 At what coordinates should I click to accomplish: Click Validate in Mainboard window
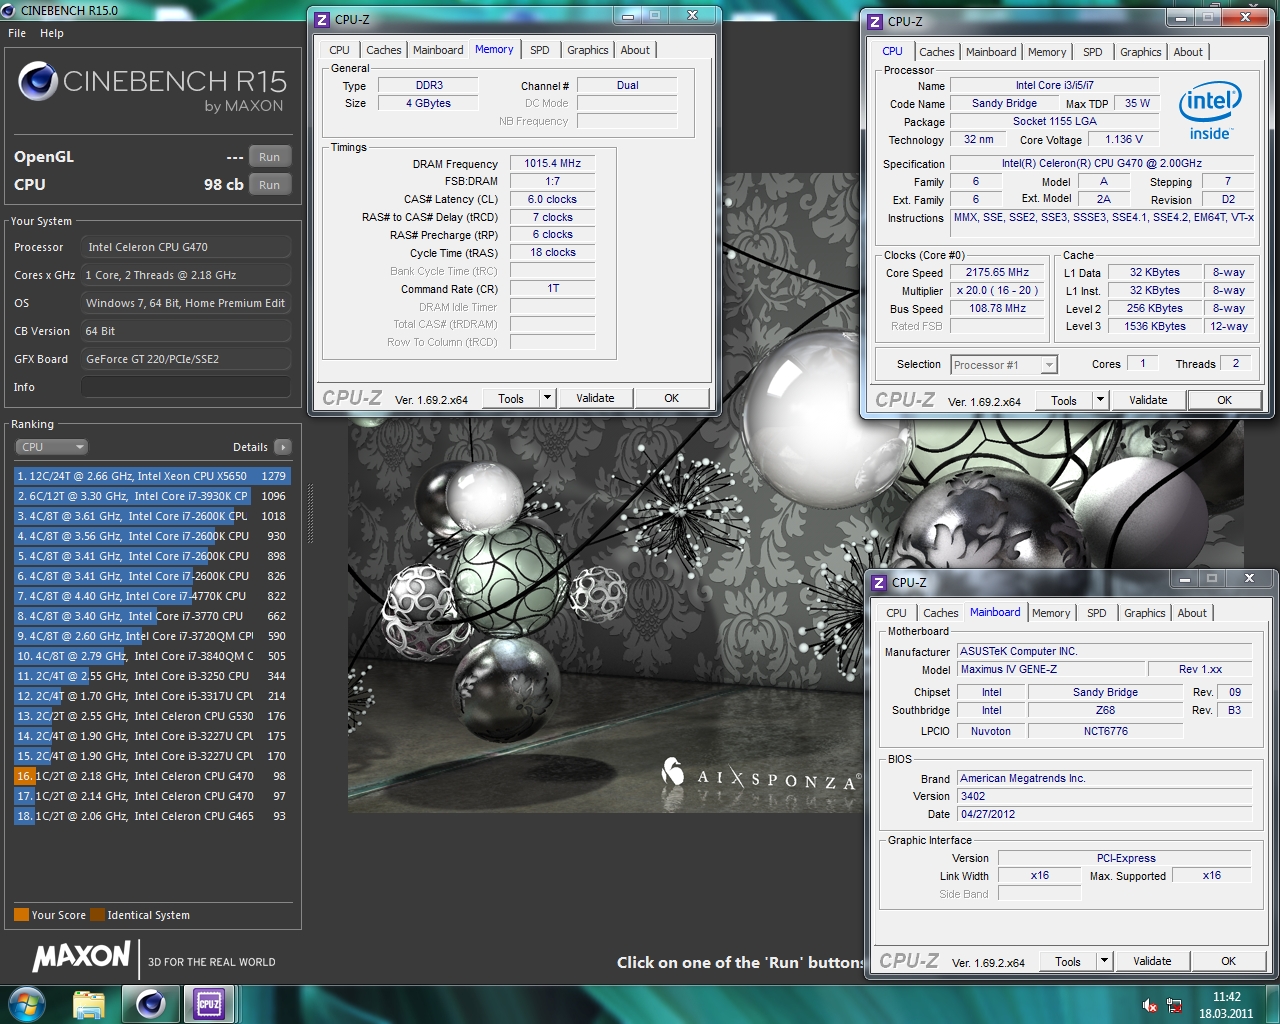pyautogui.click(x=1152, y=961)
